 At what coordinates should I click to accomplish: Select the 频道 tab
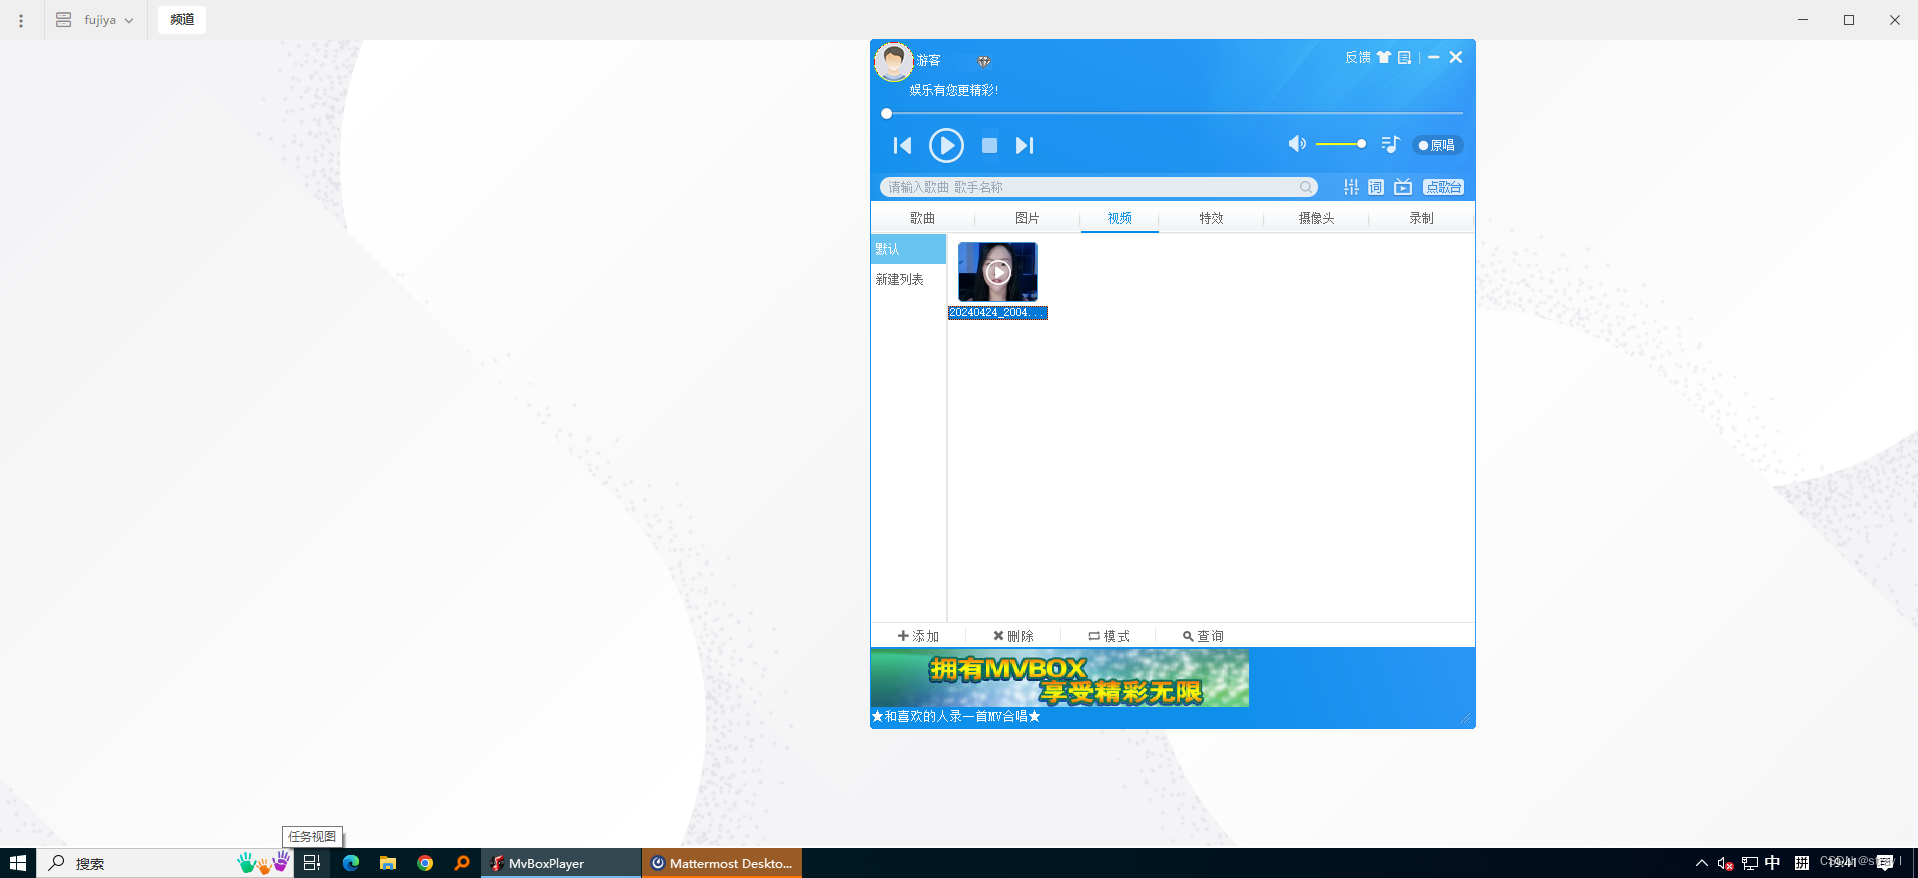tap(182, 20)
